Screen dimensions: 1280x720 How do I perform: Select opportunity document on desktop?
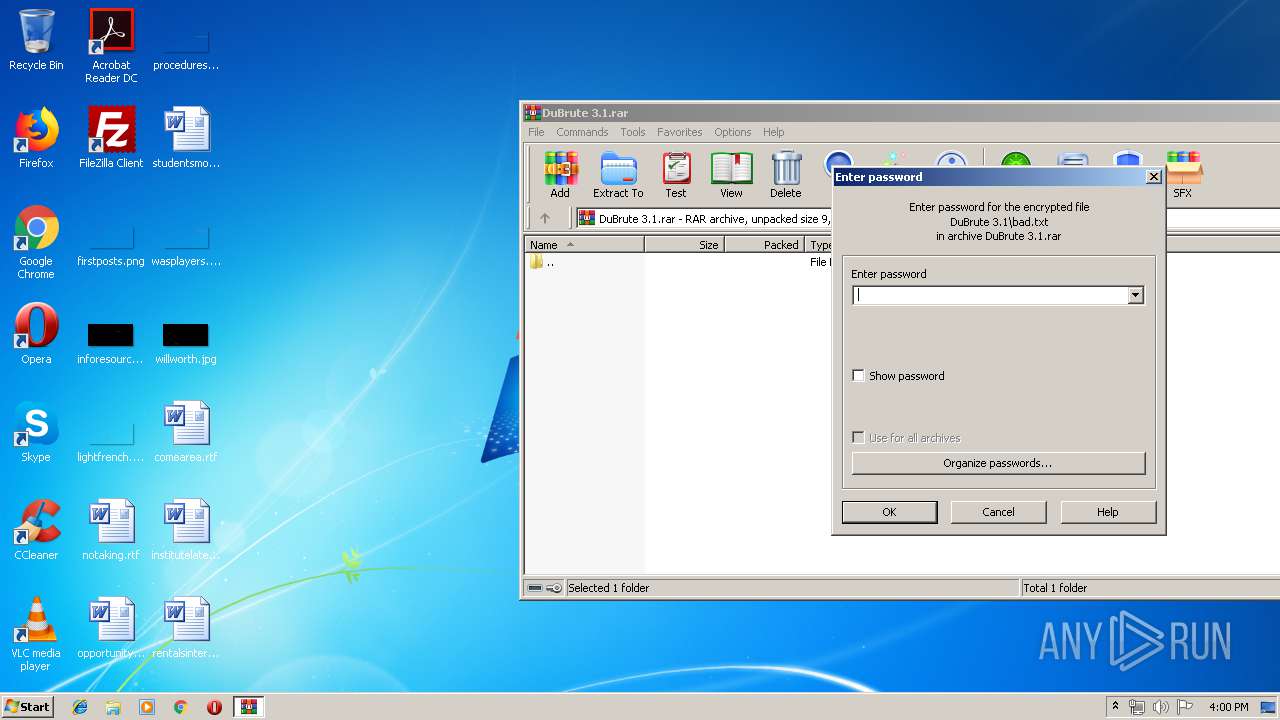[x=111, y=628]
